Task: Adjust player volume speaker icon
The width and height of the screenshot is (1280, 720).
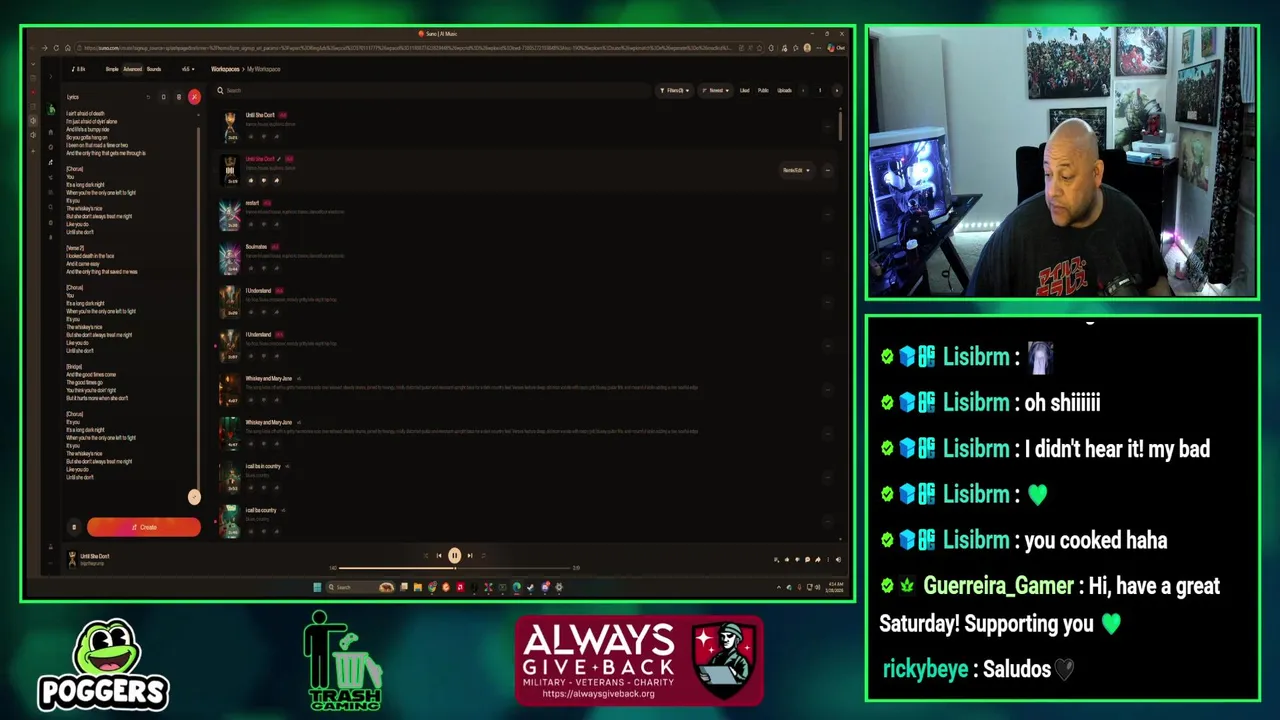Action: [x=838, y=560]
